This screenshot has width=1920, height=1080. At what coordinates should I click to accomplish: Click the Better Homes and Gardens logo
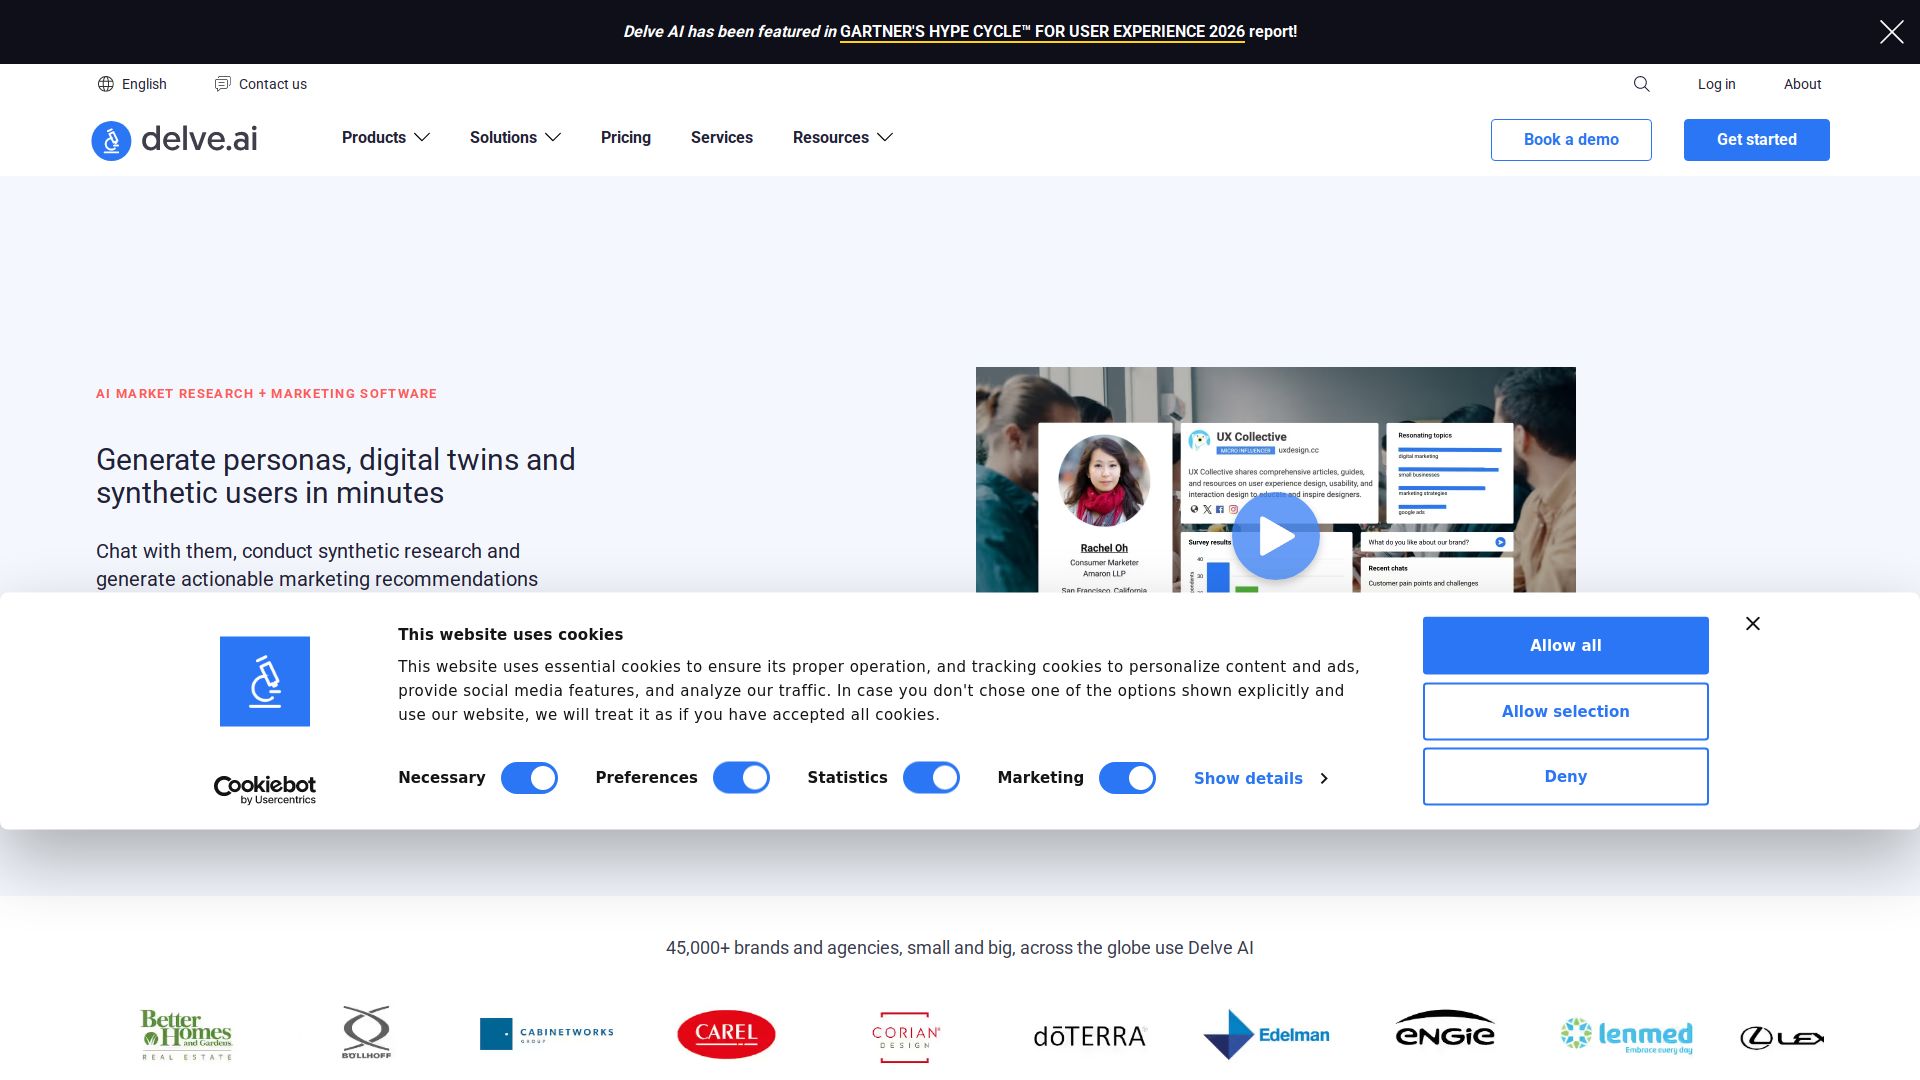pos(187,1034)
